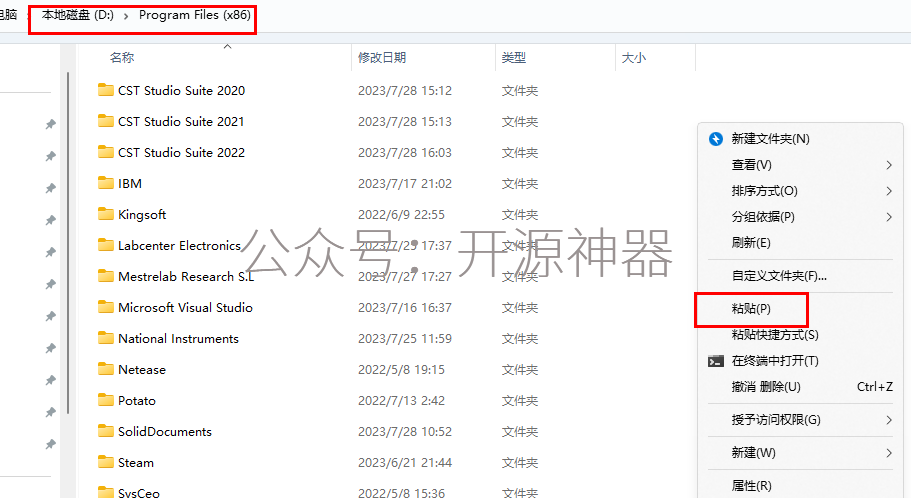Click the Potato folder icon
The height and width of the screenshot is (498, 911).
[x=106, y=400]
